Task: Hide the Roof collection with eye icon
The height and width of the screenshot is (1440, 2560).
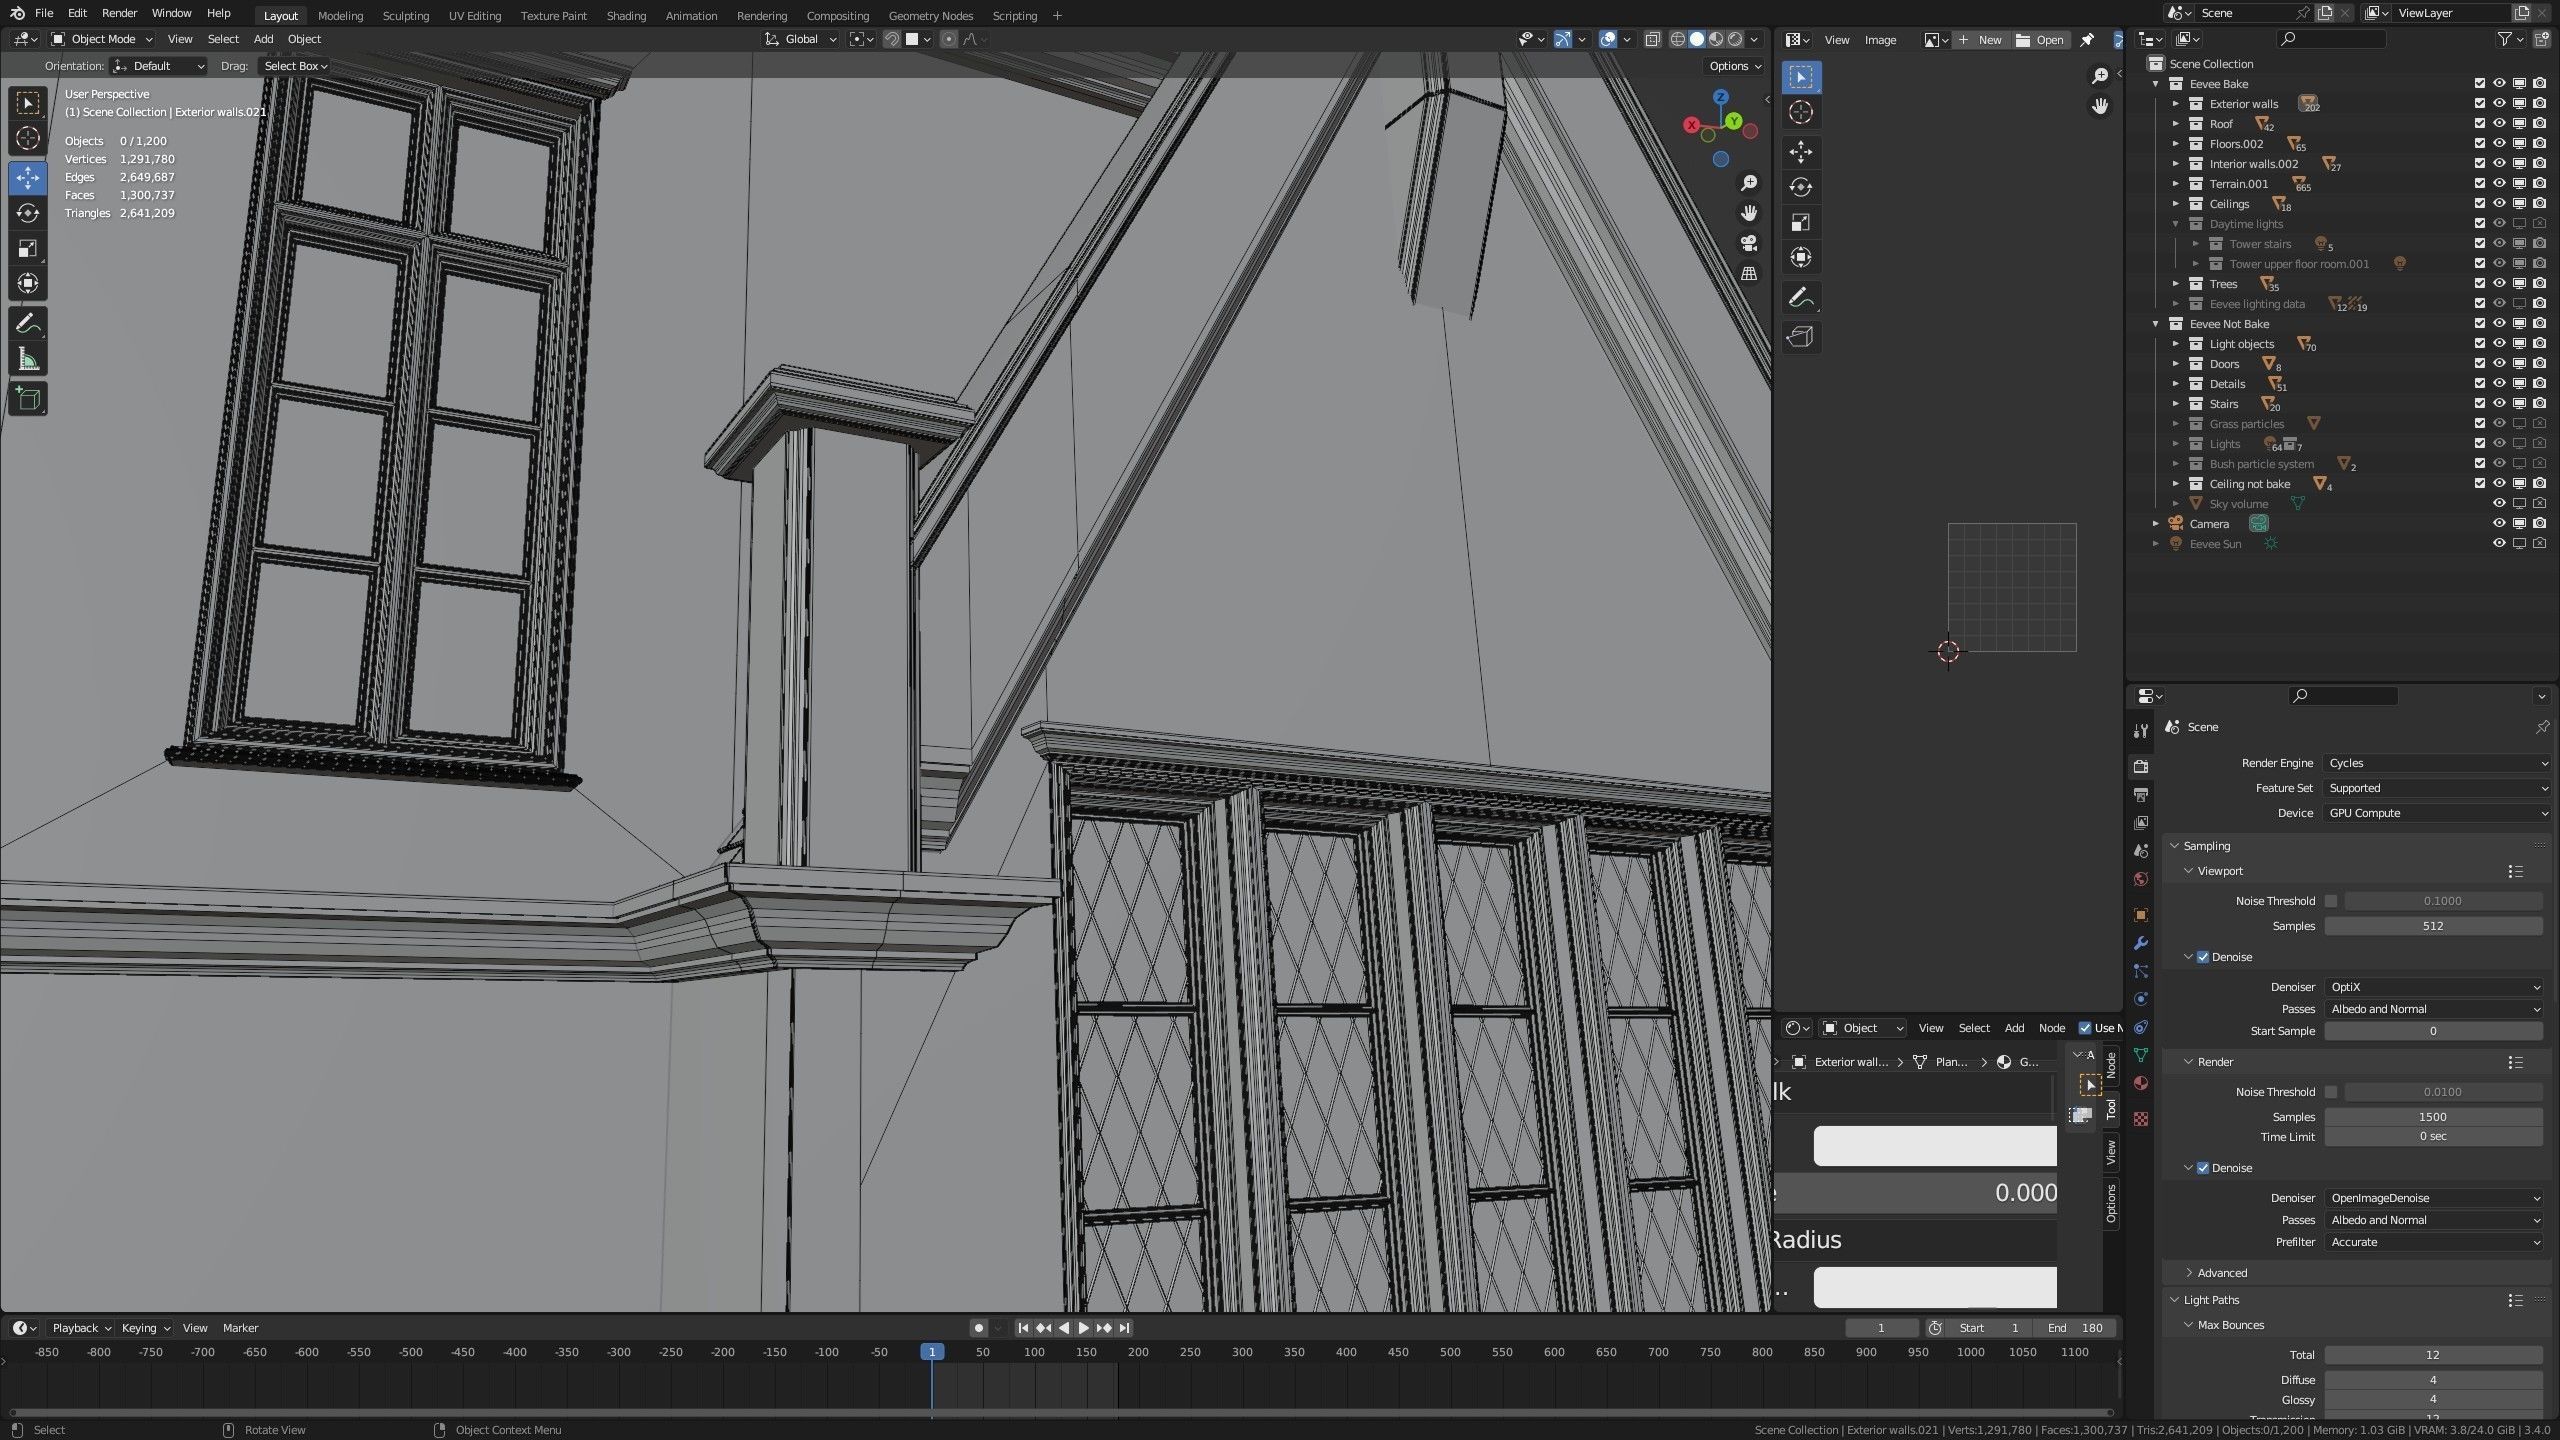Action: click(2499, 124)
